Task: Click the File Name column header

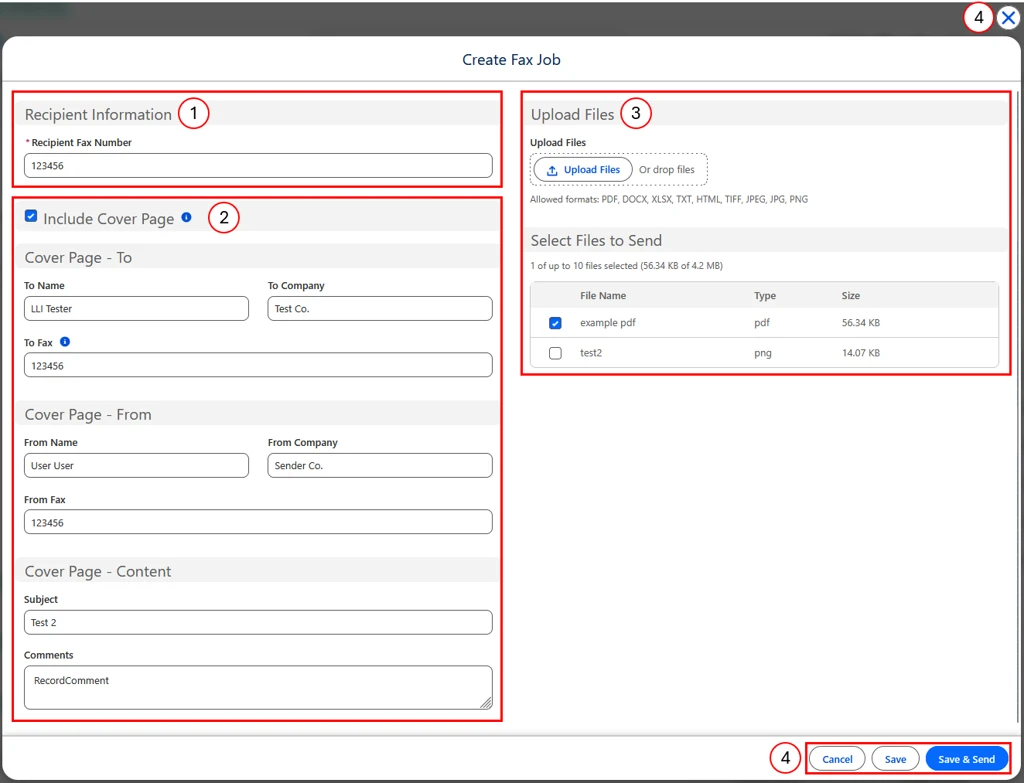Action: tap(603, 296)
